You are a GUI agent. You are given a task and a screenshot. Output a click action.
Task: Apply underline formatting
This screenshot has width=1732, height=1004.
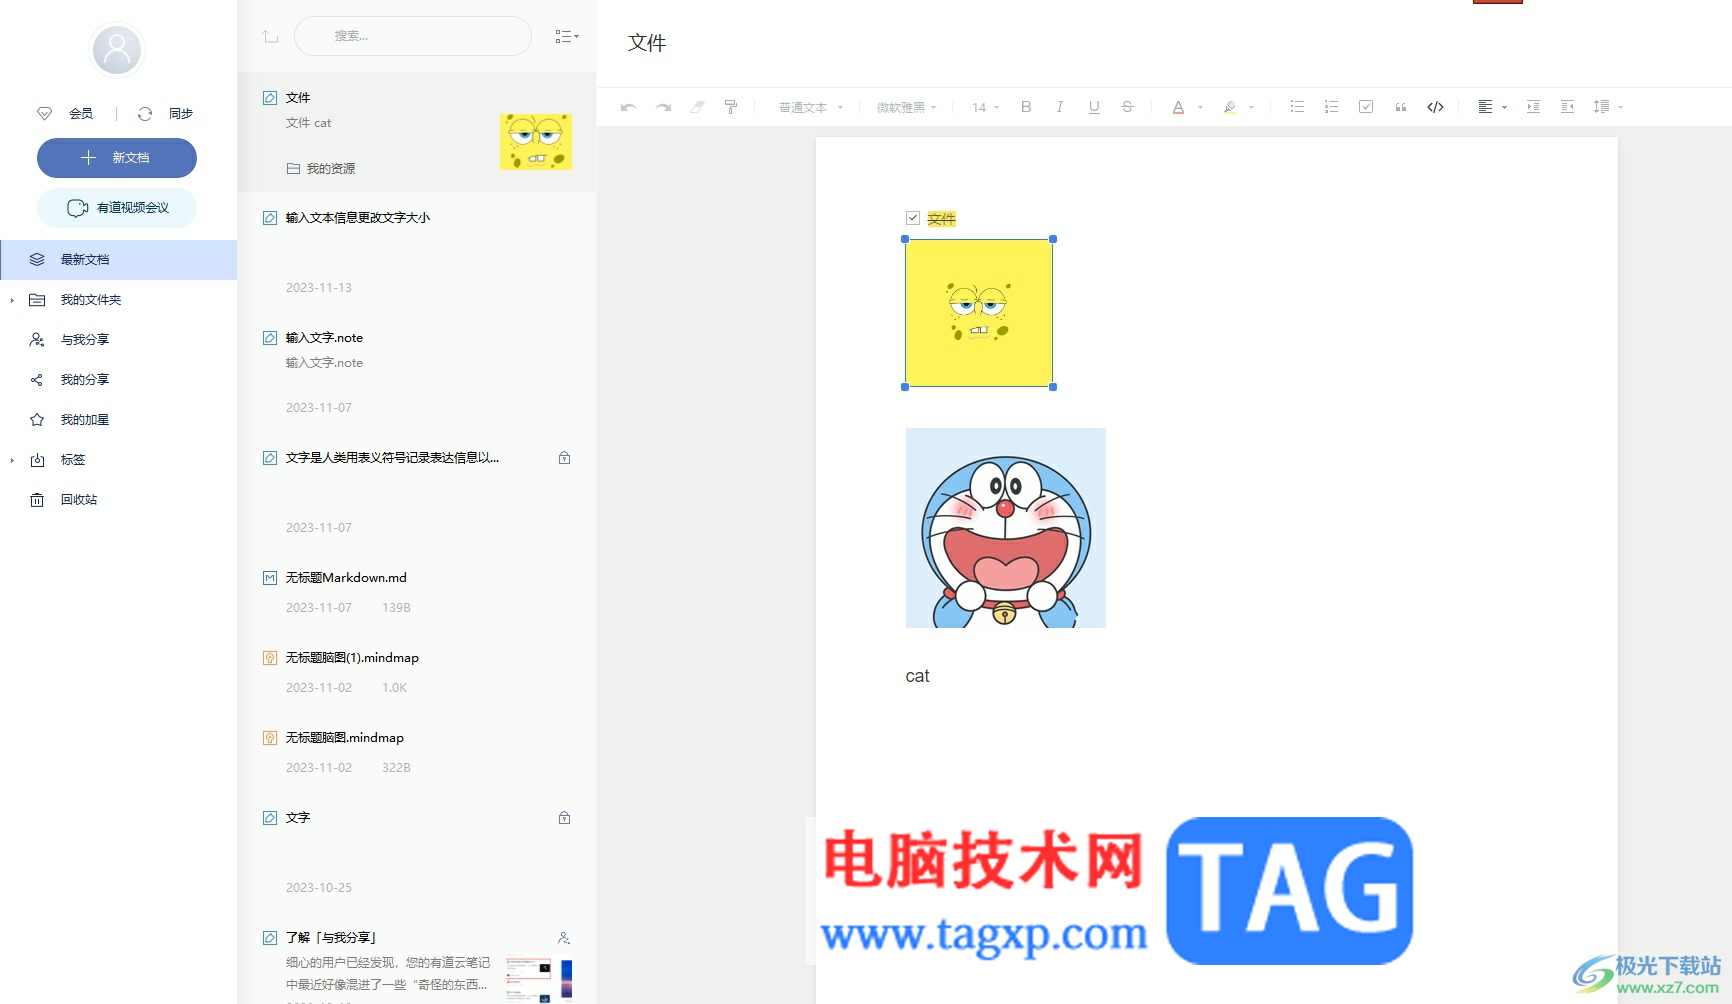[1094, 107]
